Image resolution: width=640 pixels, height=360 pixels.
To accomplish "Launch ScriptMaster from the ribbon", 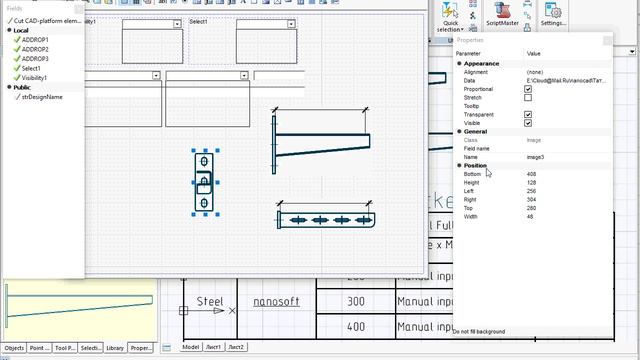I will [502, 14].
